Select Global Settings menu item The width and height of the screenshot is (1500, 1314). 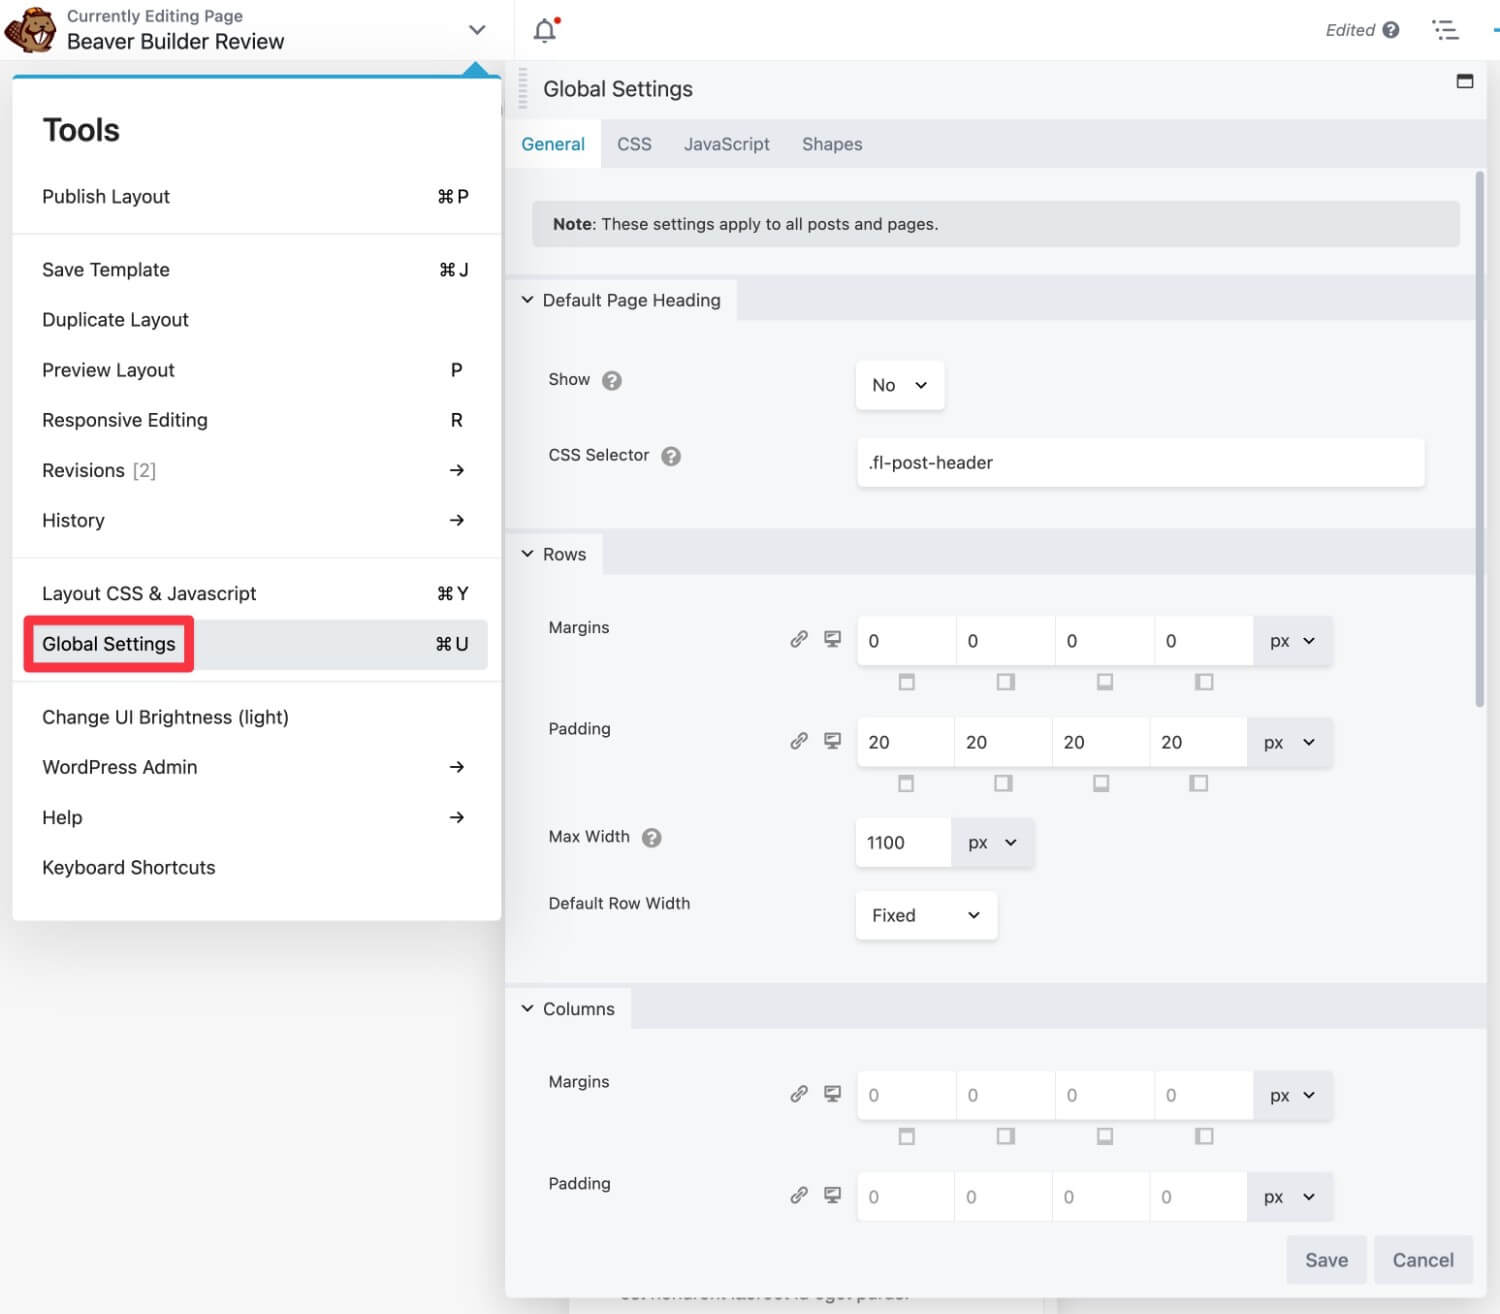coord(256,644)
